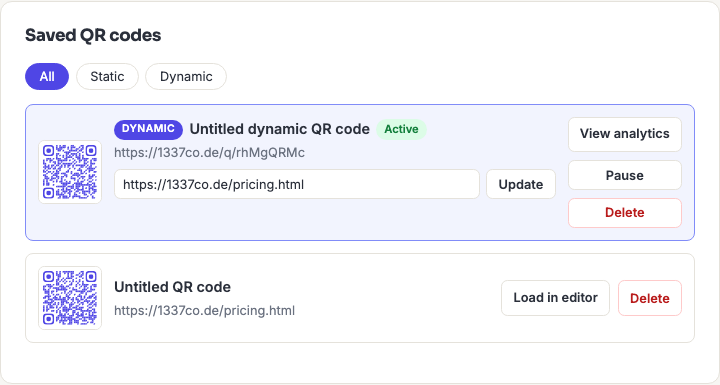This screenshot has width=720, height=385.
Task: Switch to the Dynamic filter
Action: (186, 76)
